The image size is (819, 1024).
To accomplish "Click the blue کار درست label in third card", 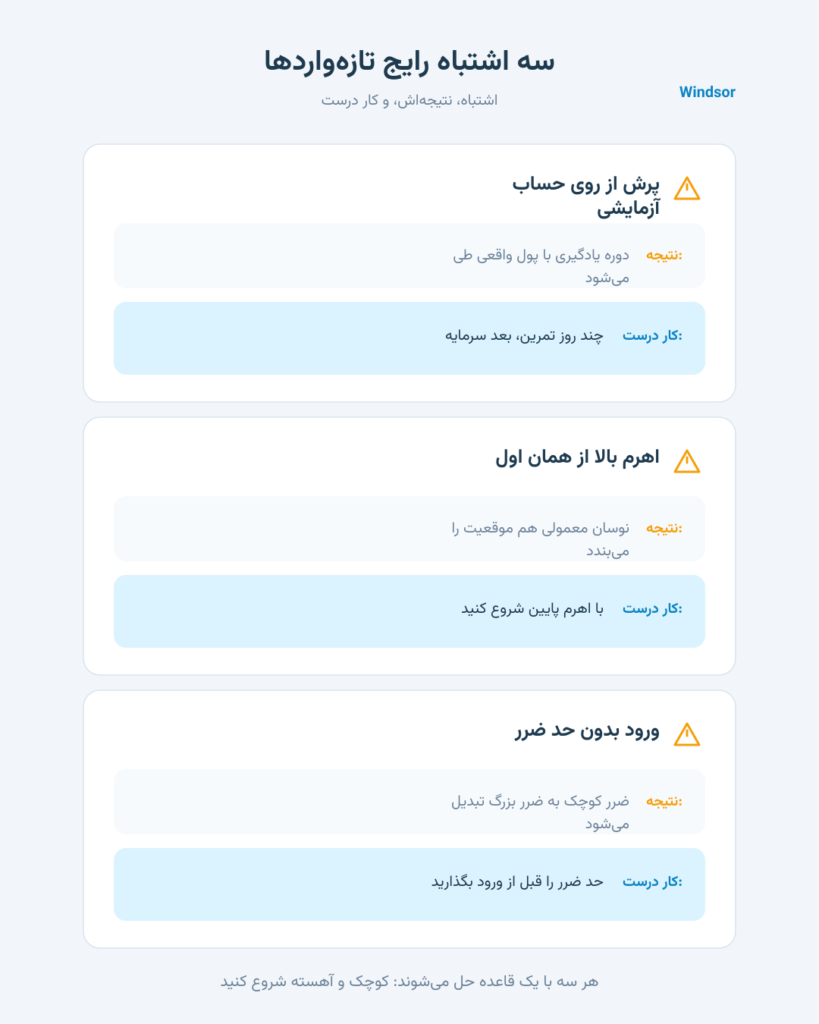I will coord(652,882).
